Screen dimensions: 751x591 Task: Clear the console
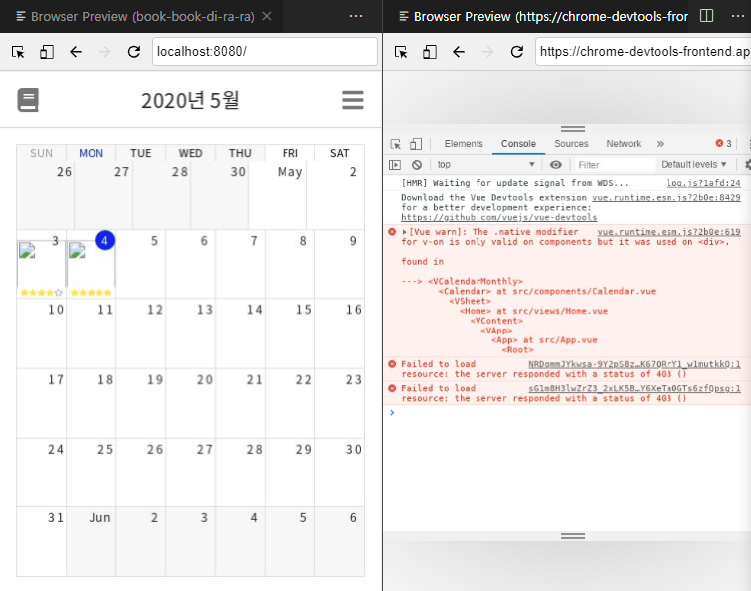[x=417, y=165]
